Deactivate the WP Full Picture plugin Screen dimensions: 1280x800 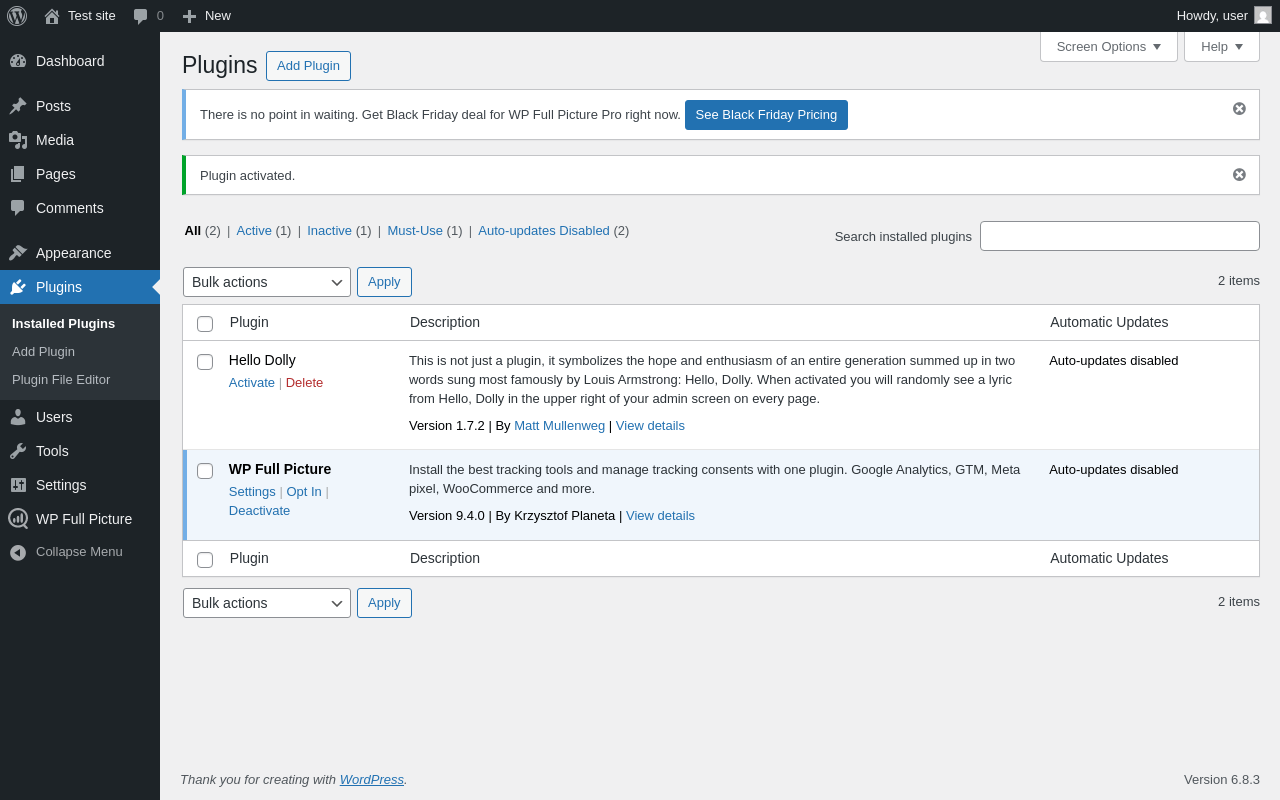point(259,511)
